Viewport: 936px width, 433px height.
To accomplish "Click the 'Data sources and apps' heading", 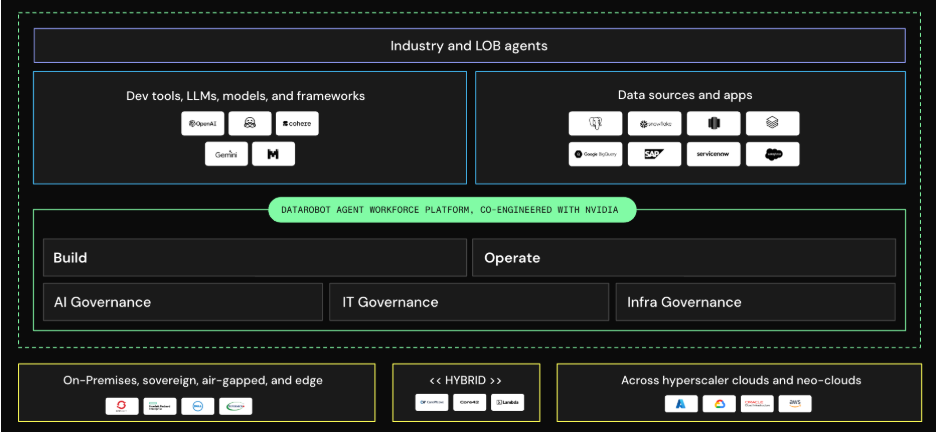I will pos(685,95).
